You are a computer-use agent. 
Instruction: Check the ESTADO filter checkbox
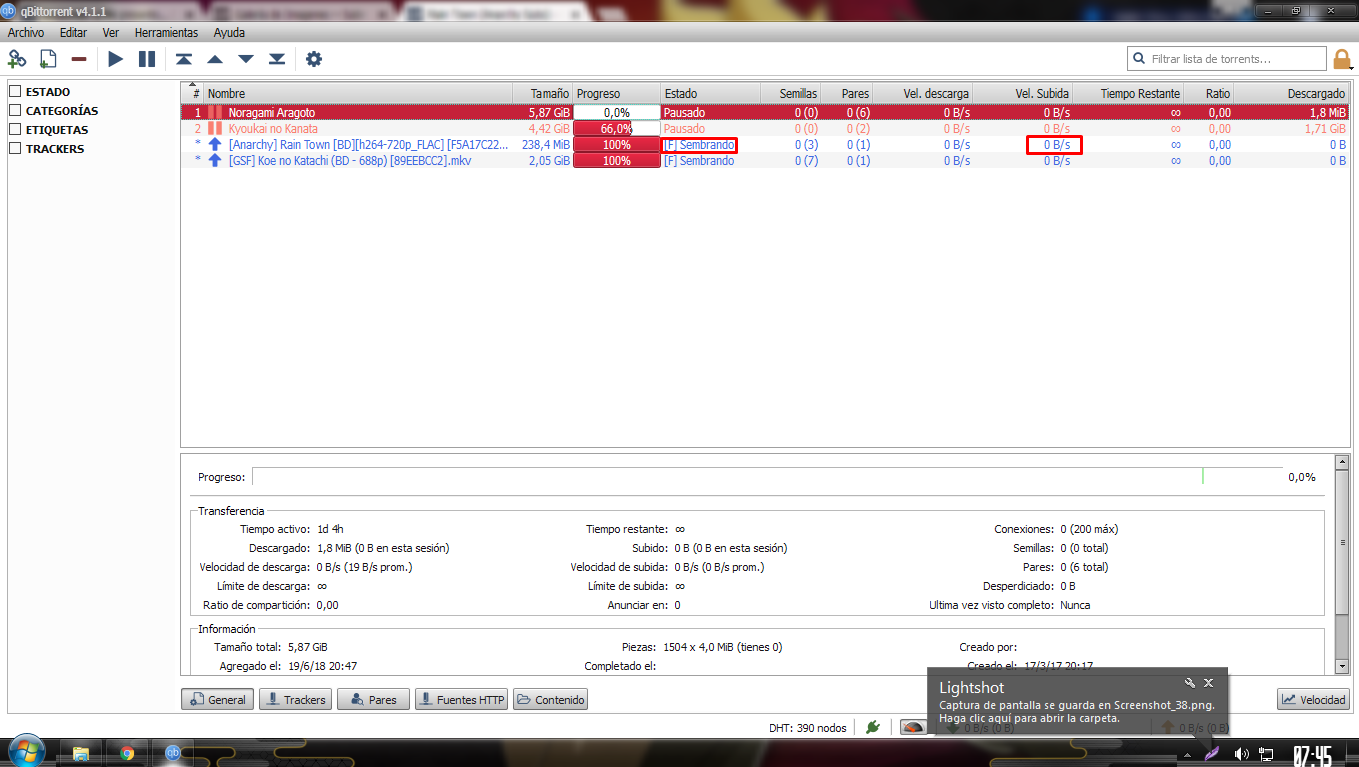pos(15,92)
